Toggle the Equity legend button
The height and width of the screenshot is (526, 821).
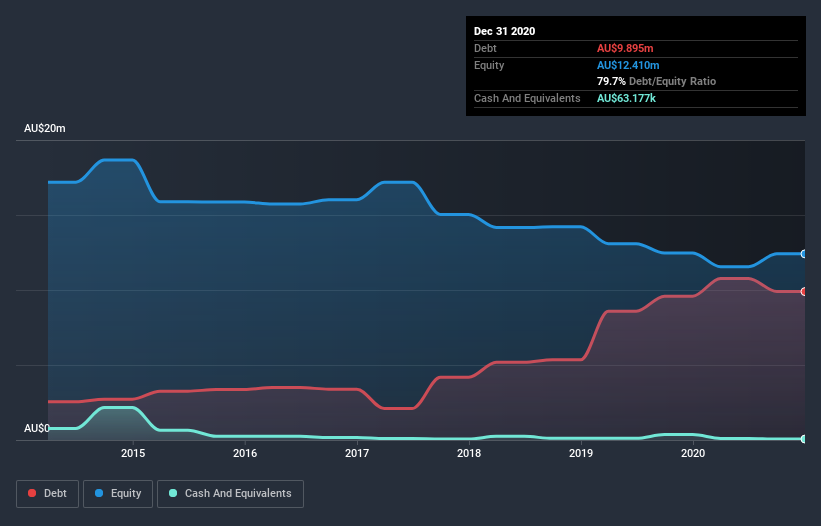(118, 494)
